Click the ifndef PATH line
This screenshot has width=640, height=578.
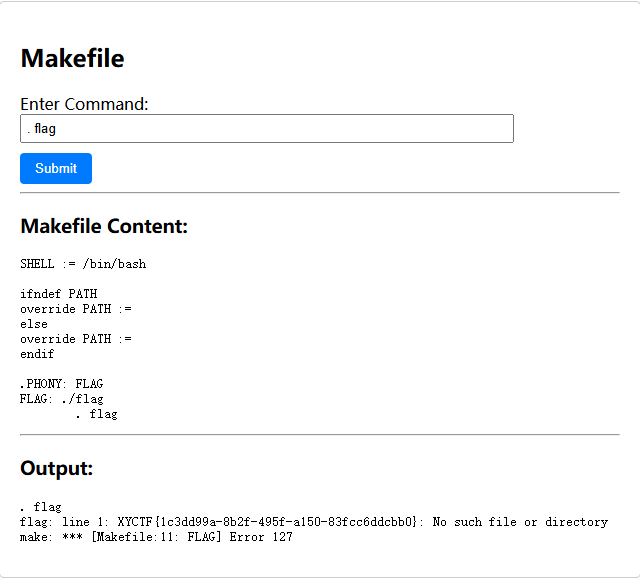(x=59, y=294)
